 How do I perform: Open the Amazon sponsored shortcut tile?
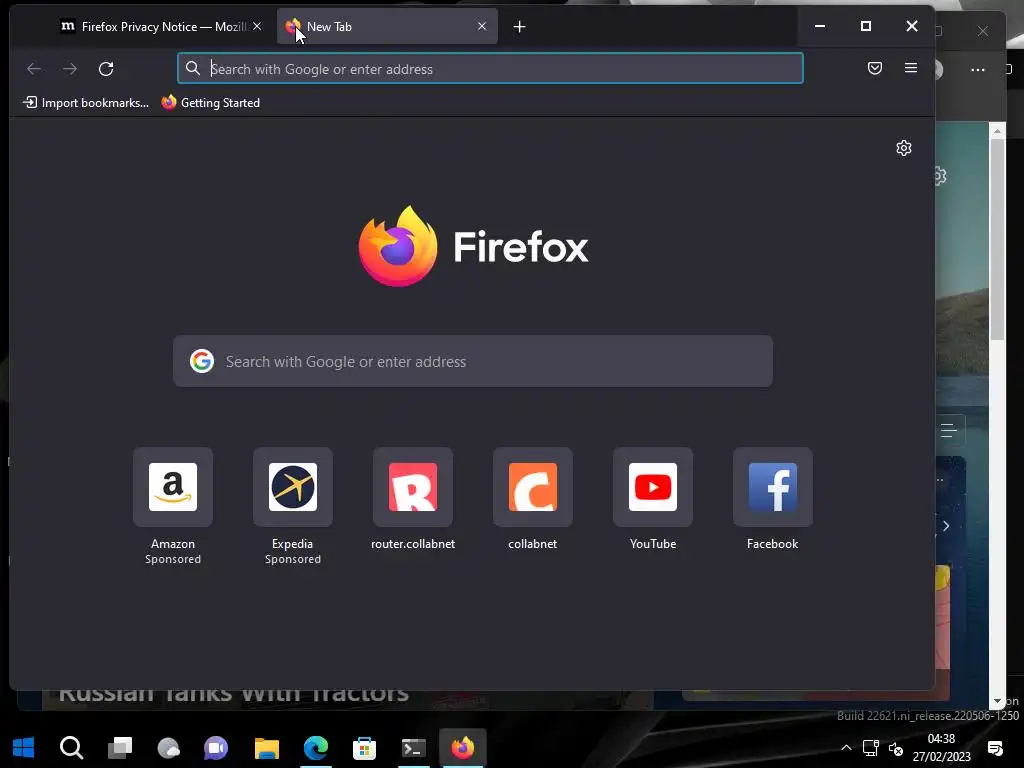point(173,487)
